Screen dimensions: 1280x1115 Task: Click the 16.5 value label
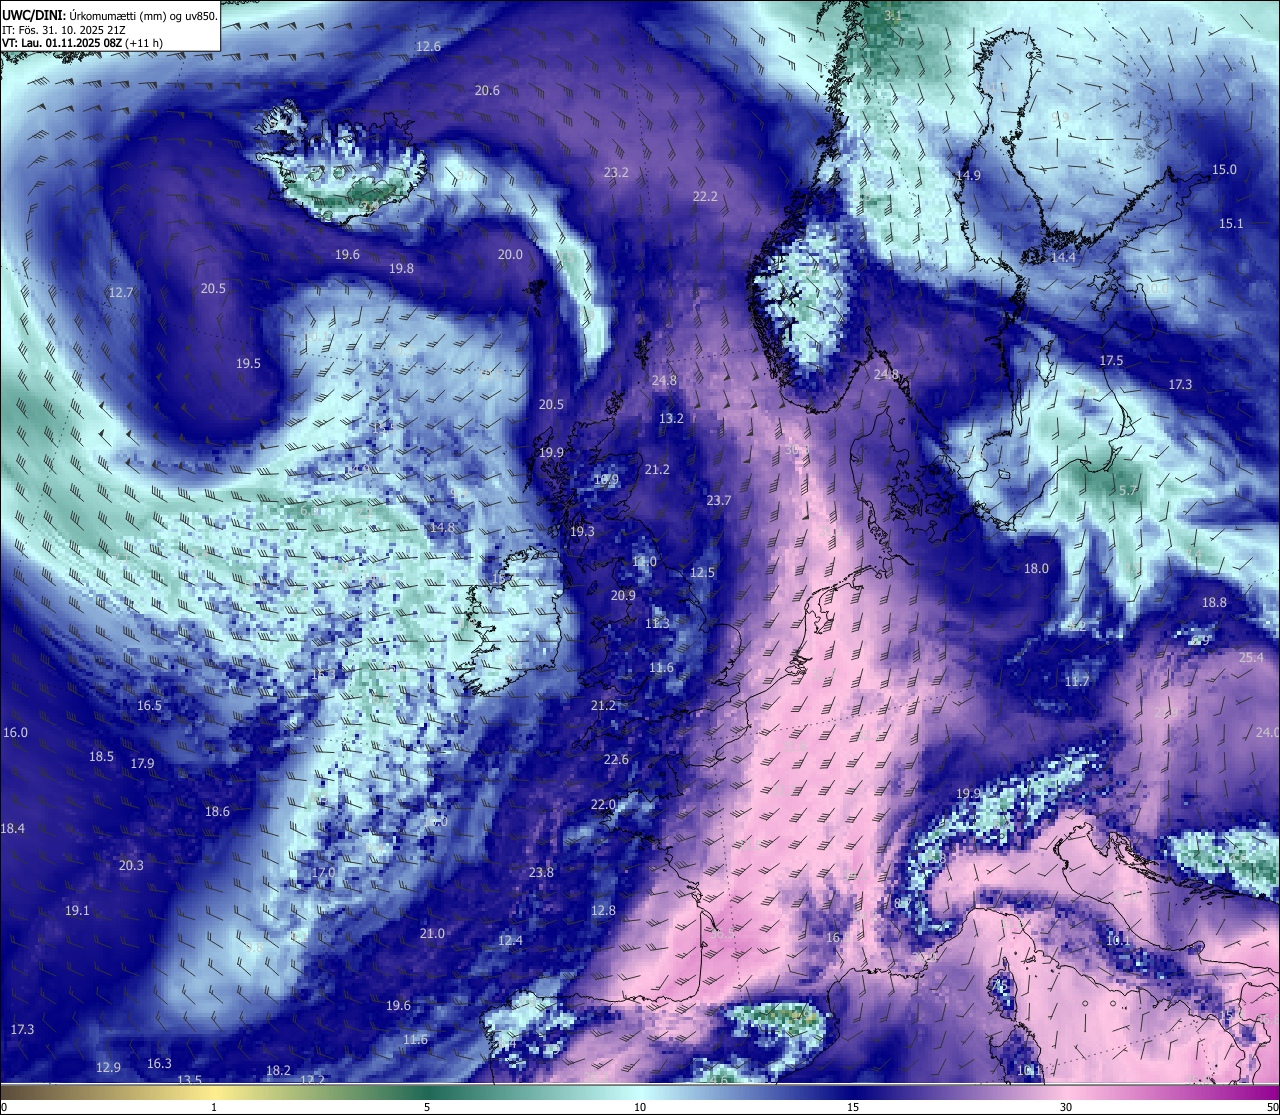pos(149,706)
